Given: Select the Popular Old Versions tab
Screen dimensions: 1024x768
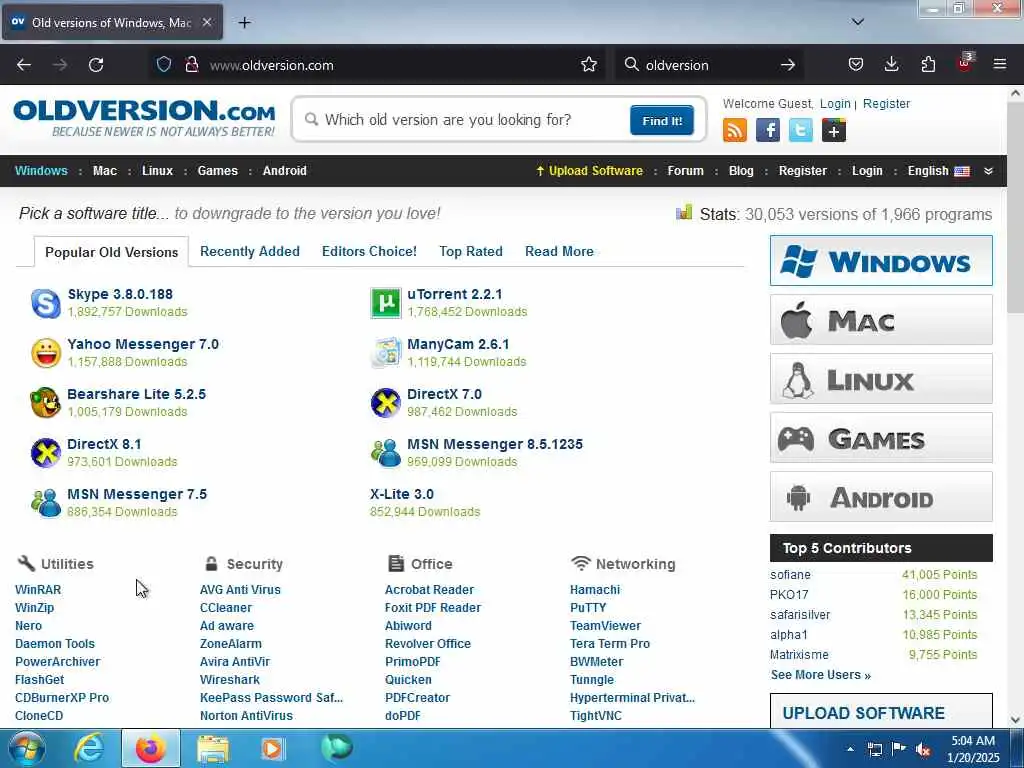Looking at the screenshot, I should [111, 252].
